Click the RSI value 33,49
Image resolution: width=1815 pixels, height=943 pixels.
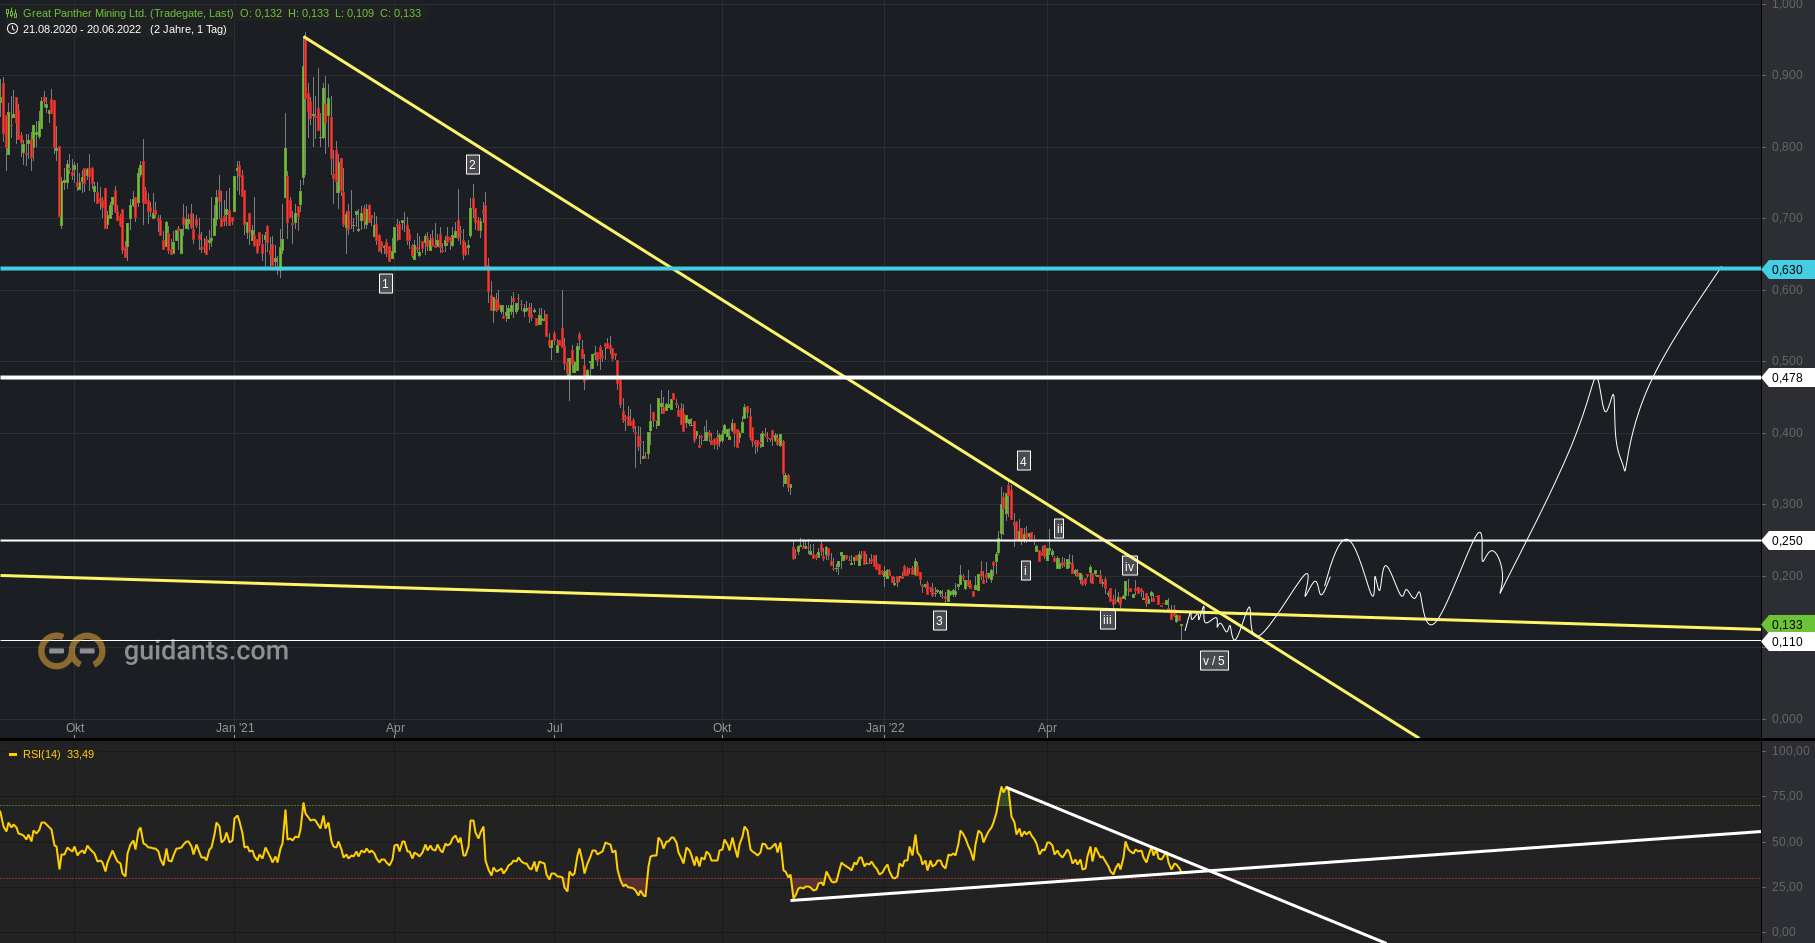click(x=80, y=754)
